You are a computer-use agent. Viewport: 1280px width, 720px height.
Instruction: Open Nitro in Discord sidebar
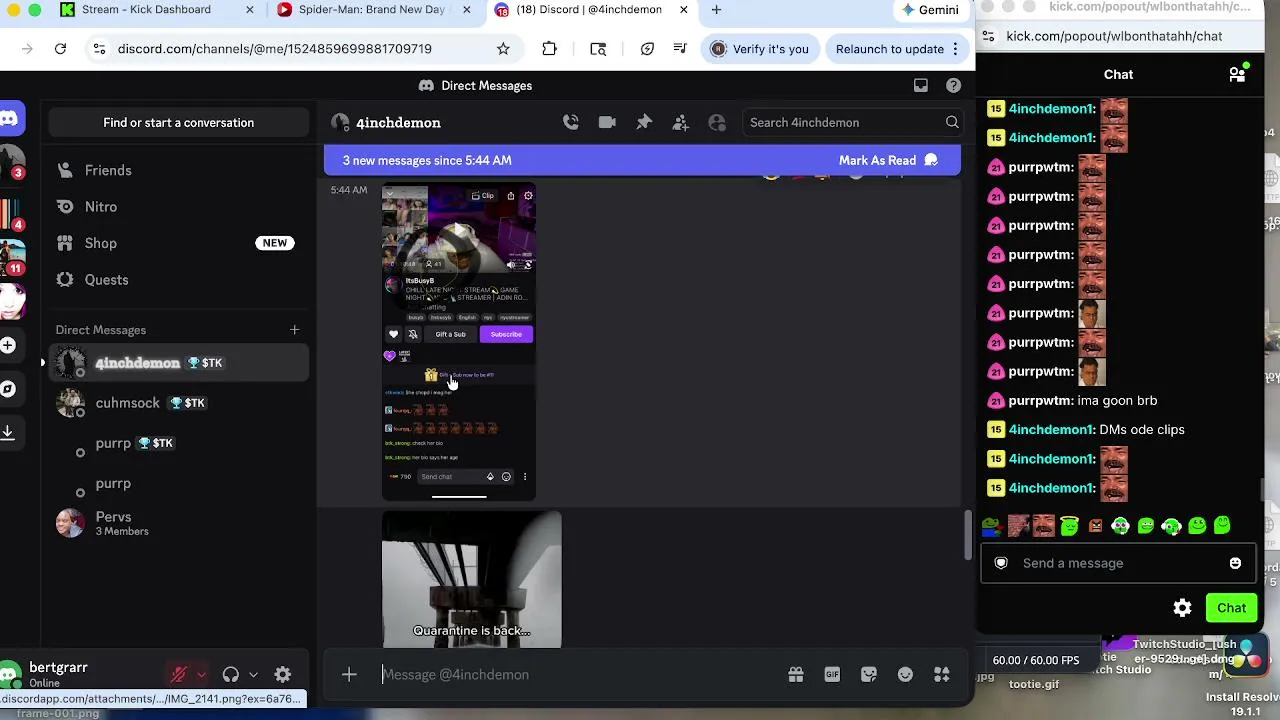pyautogui.click(x=178, y=207)
